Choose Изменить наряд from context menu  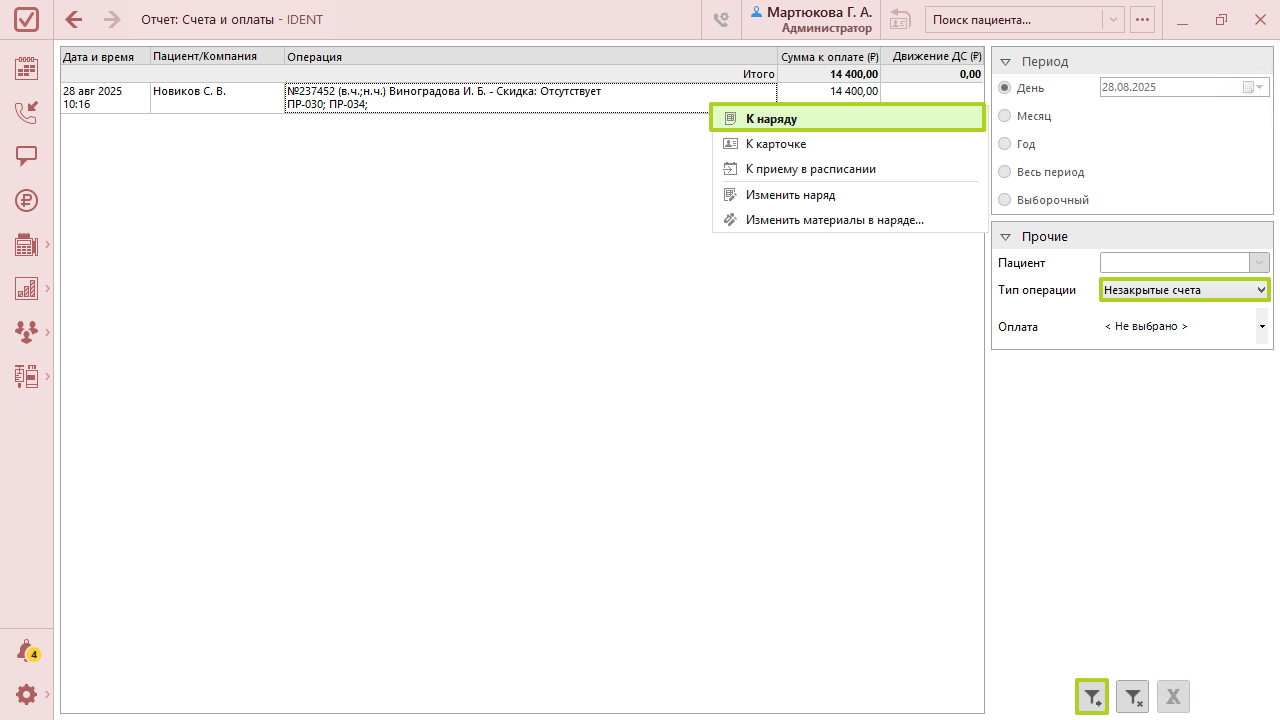(x=848, y=195)
